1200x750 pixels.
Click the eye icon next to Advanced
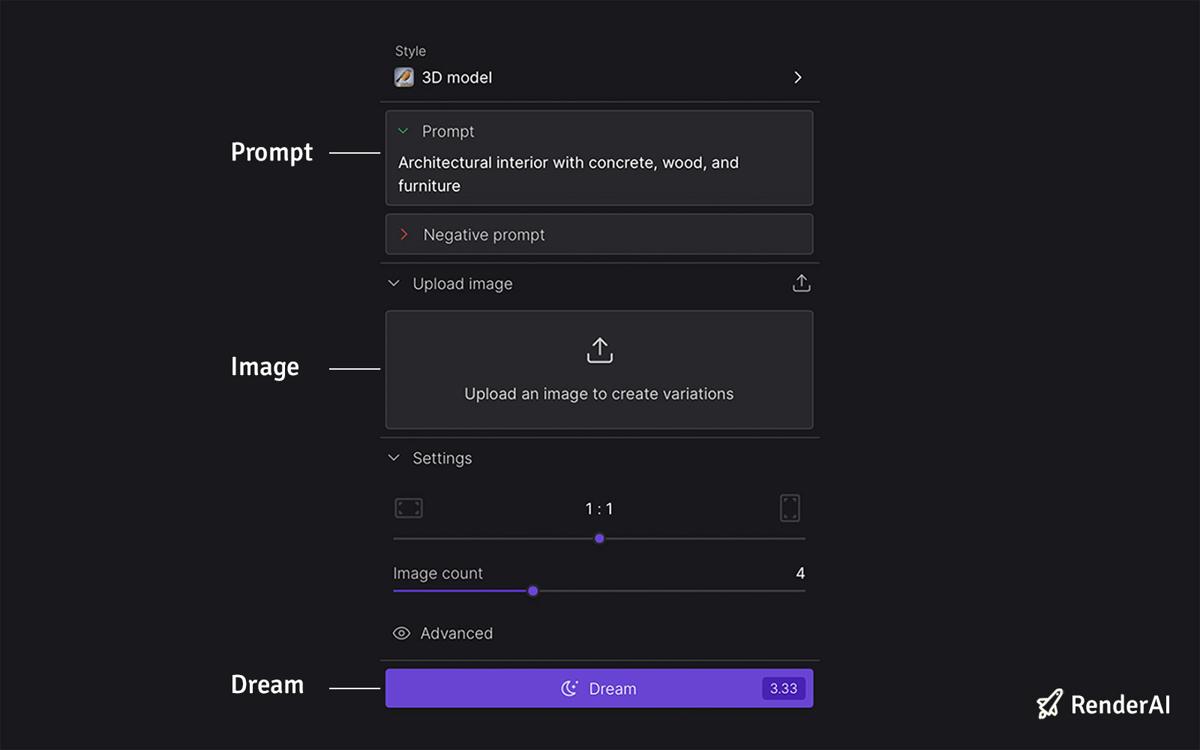(x=401, y=633)
